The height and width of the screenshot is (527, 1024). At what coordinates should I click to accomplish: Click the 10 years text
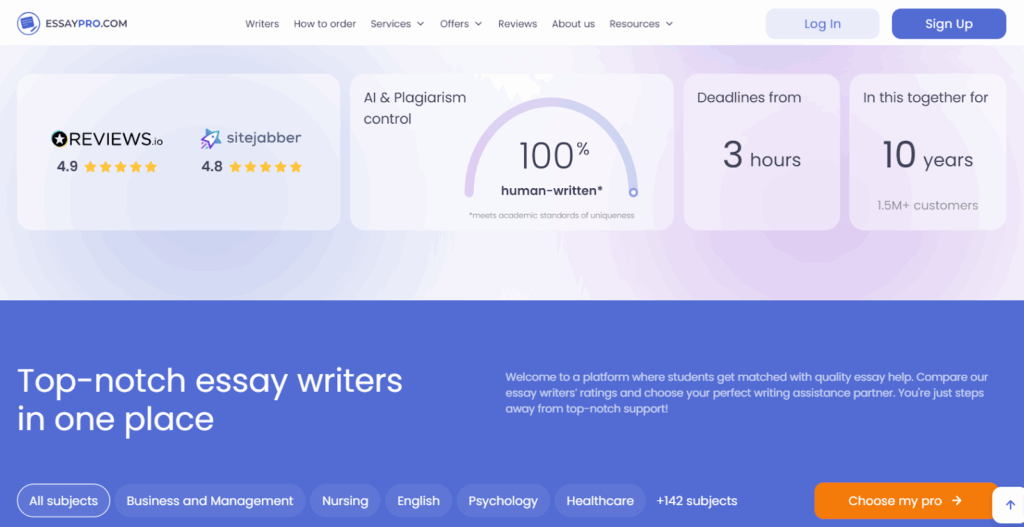point(927,157)
